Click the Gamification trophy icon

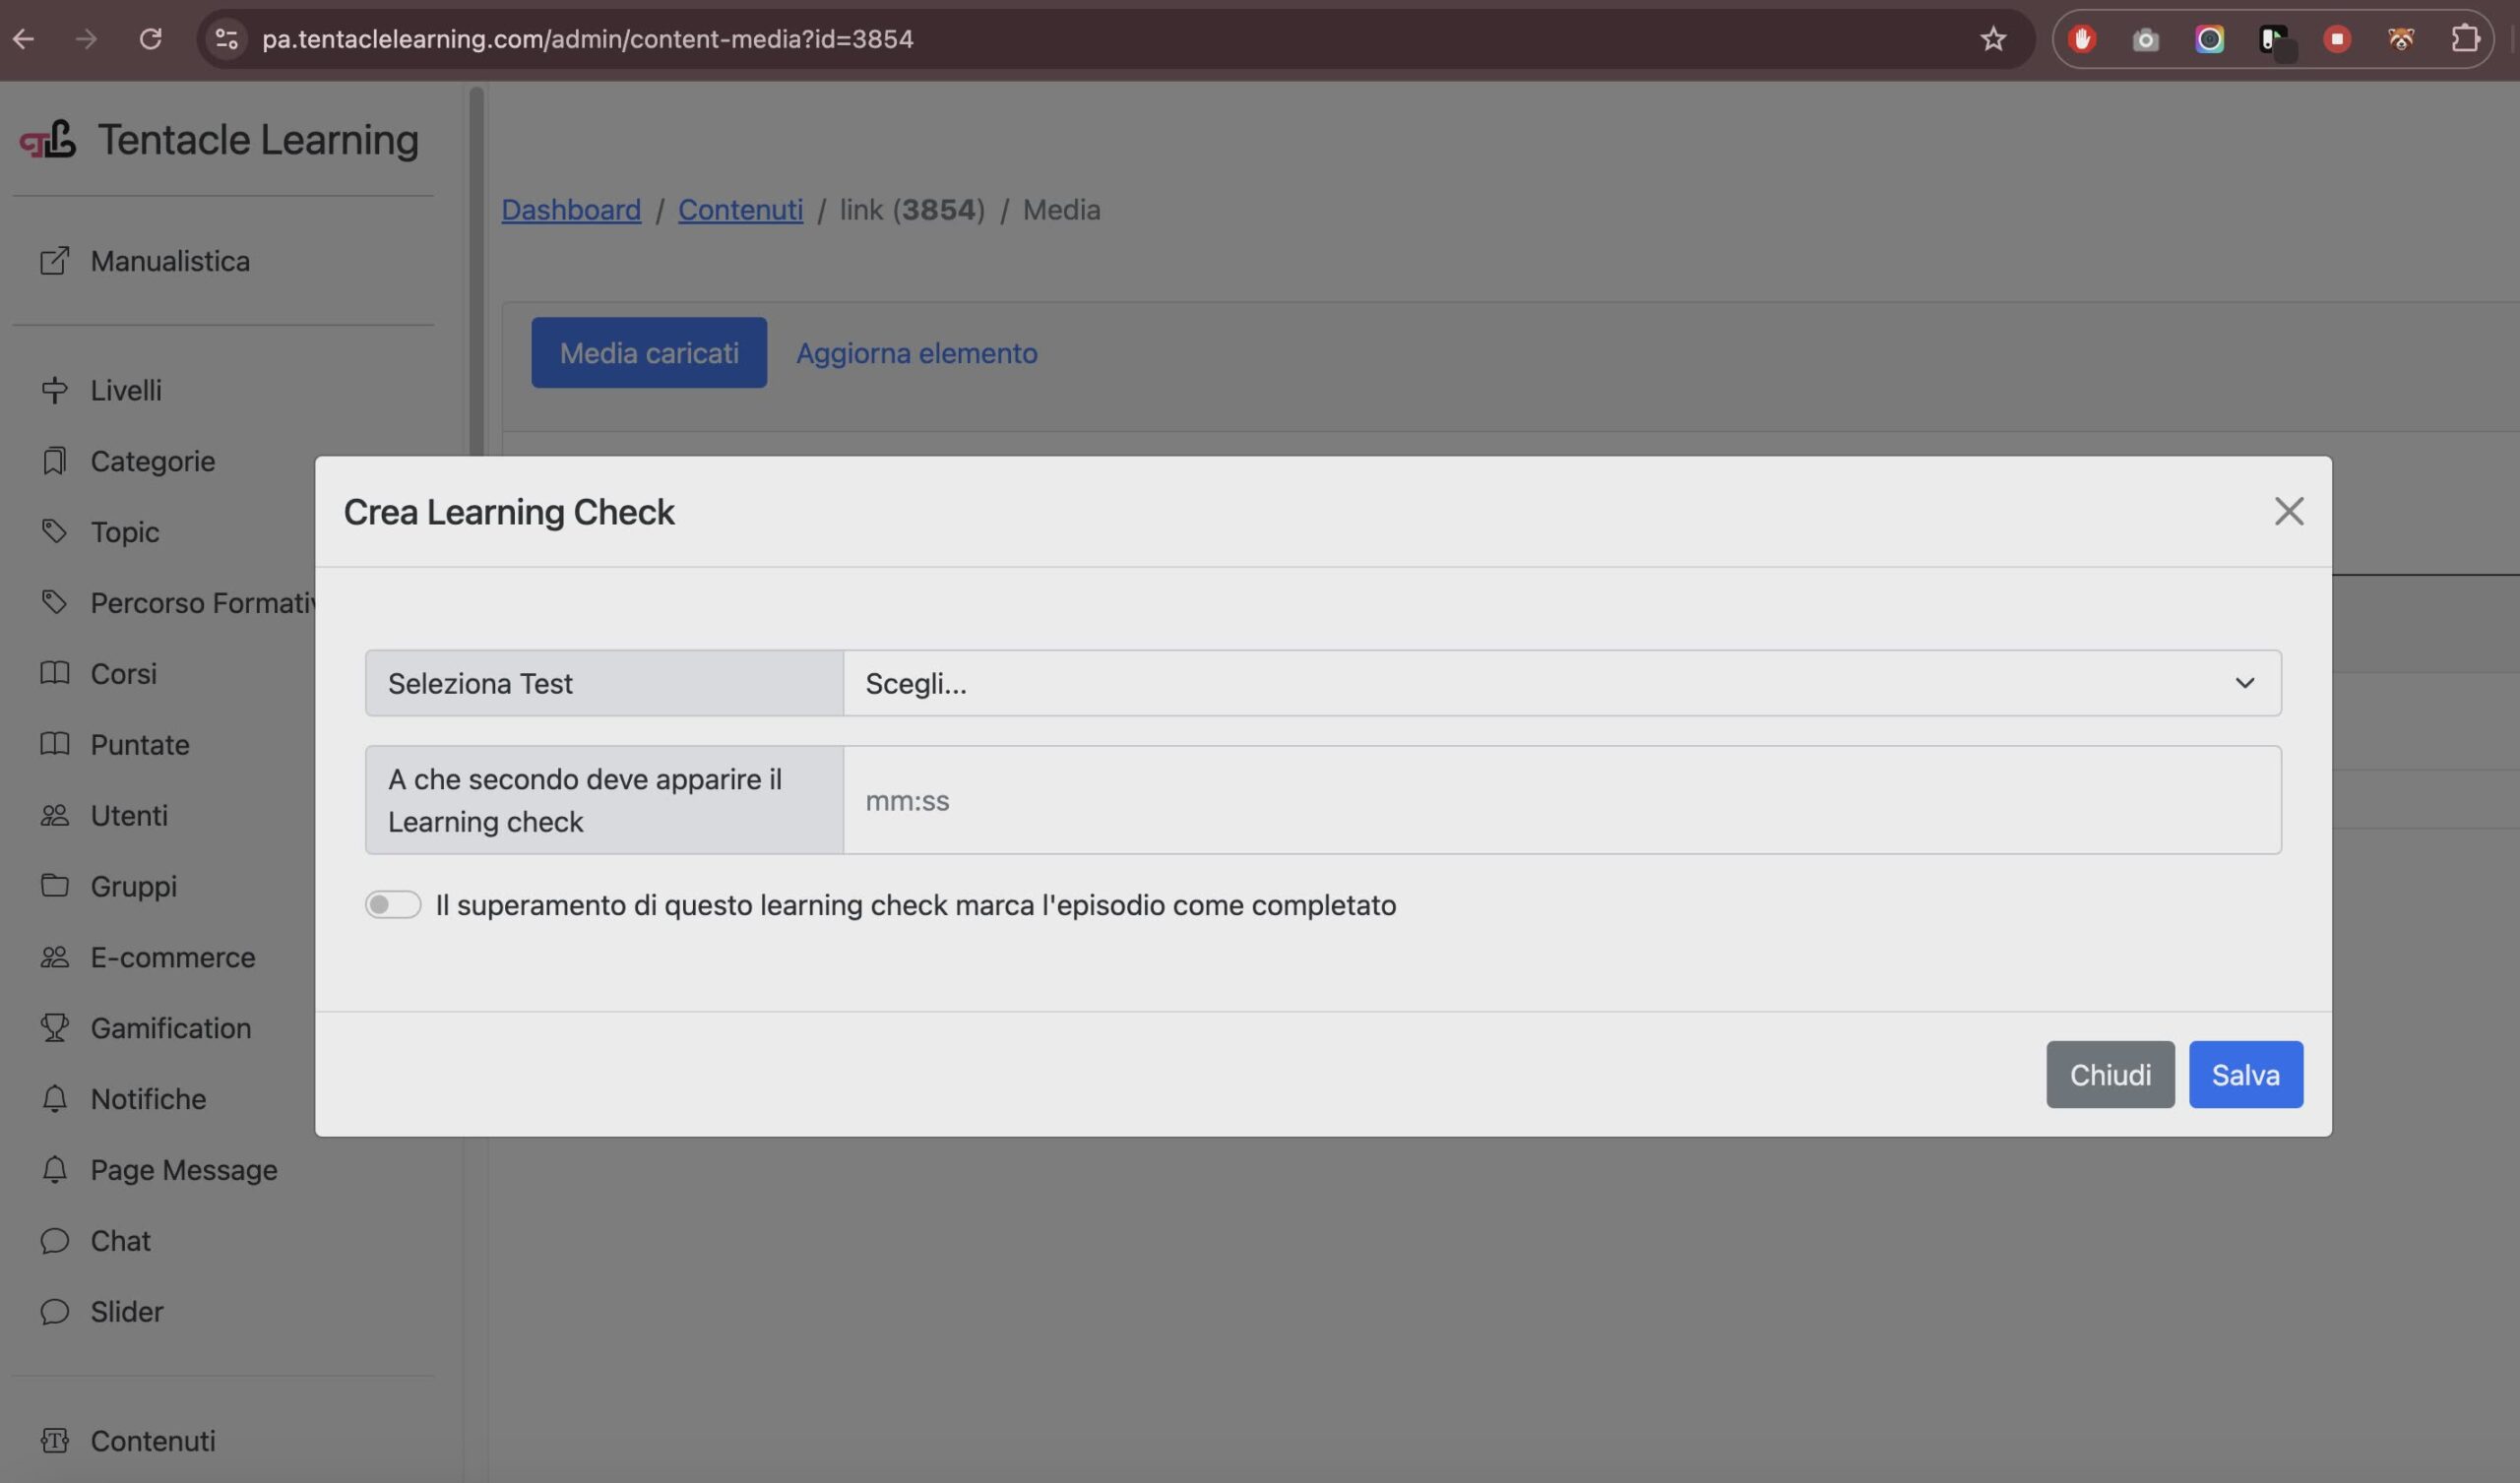click(55, 1028)
